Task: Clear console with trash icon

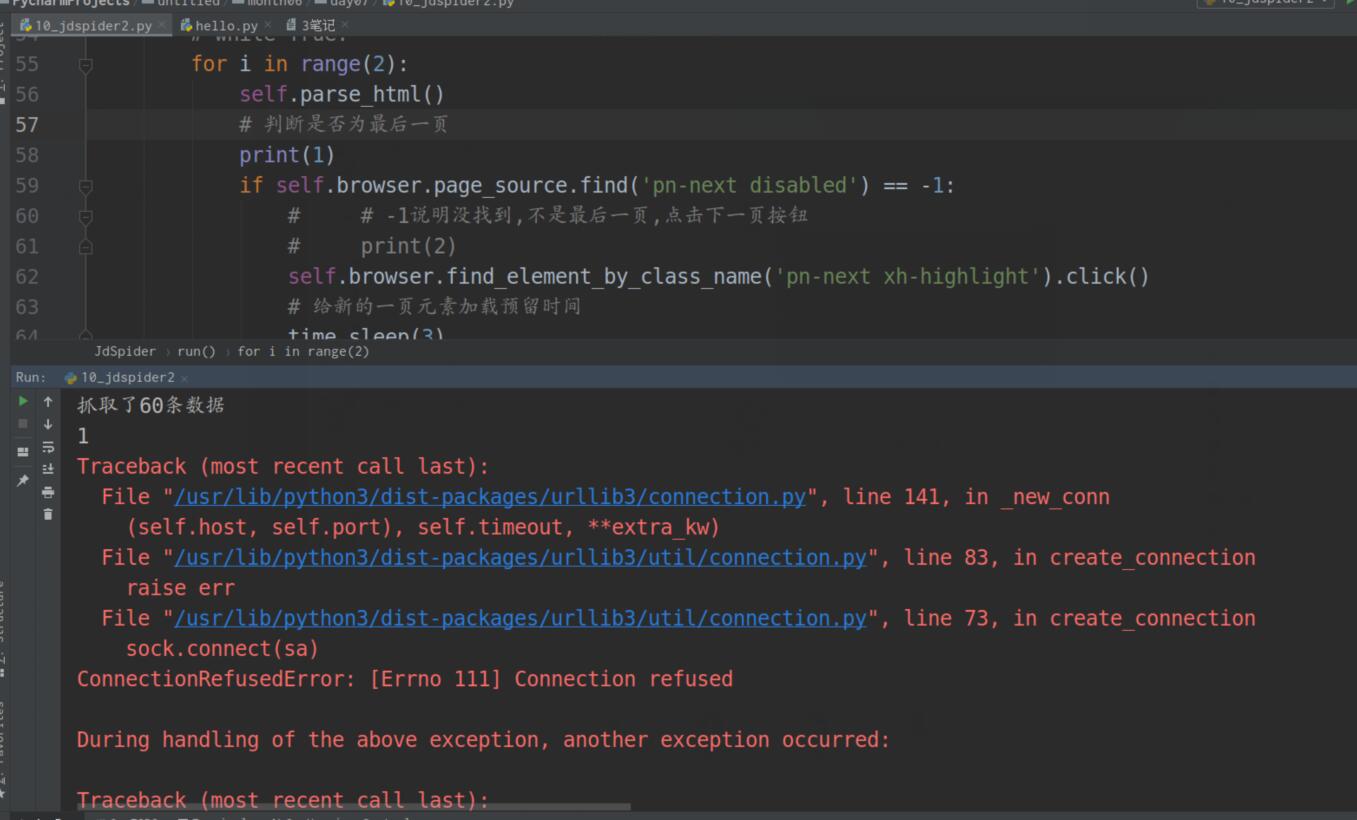Action: pos(47,514)
